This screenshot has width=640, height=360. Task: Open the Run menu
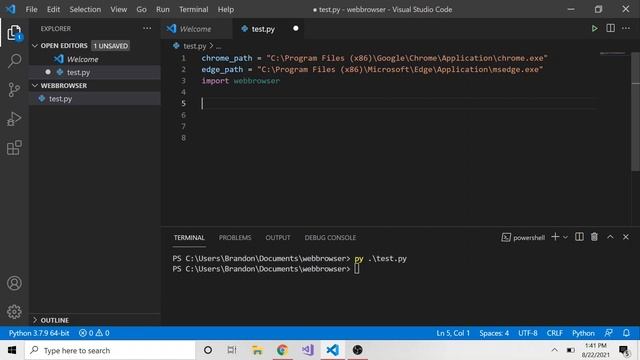pyautogui.click(x=162, y=9)
